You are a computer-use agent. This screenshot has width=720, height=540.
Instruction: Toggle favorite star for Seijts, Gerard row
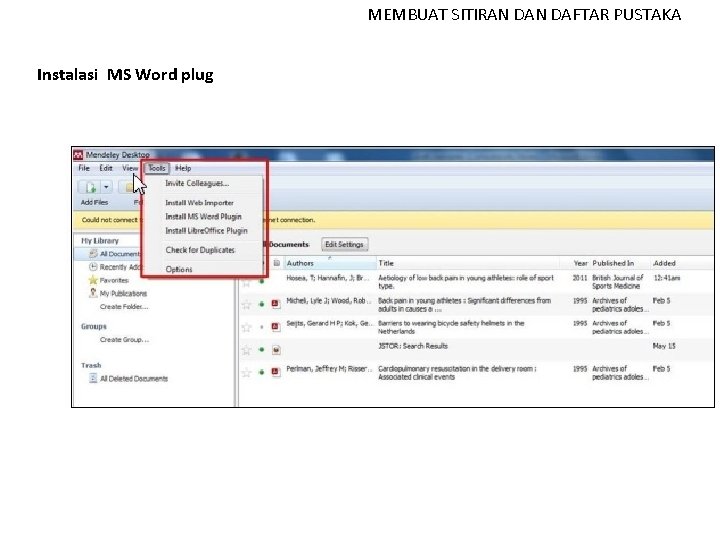247,327
